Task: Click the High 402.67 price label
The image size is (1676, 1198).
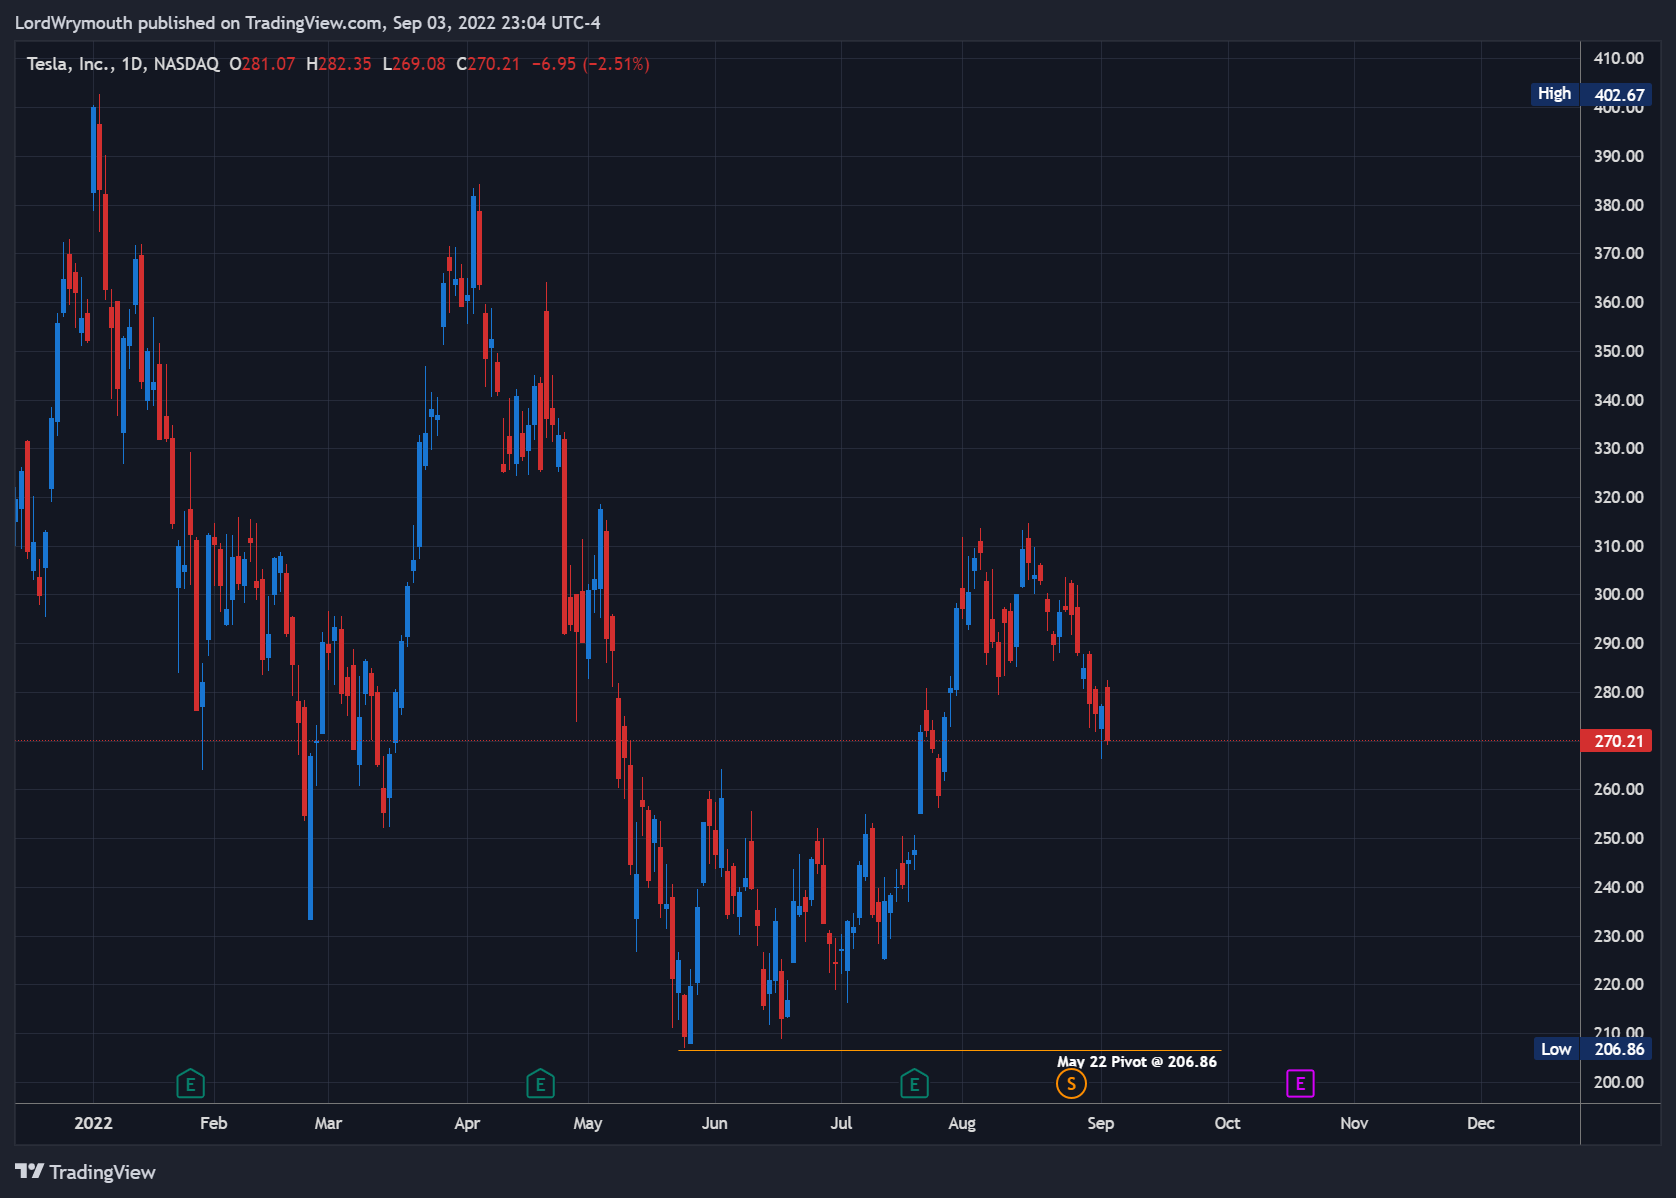Action: pos(1591,94)
